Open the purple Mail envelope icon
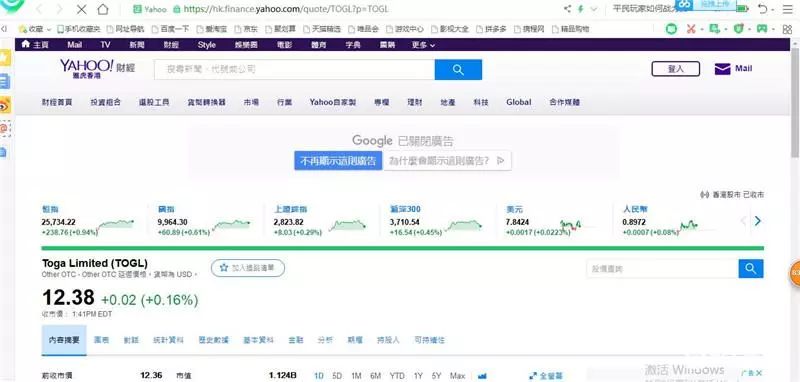 pyautogui.click(x=722, y=69)
